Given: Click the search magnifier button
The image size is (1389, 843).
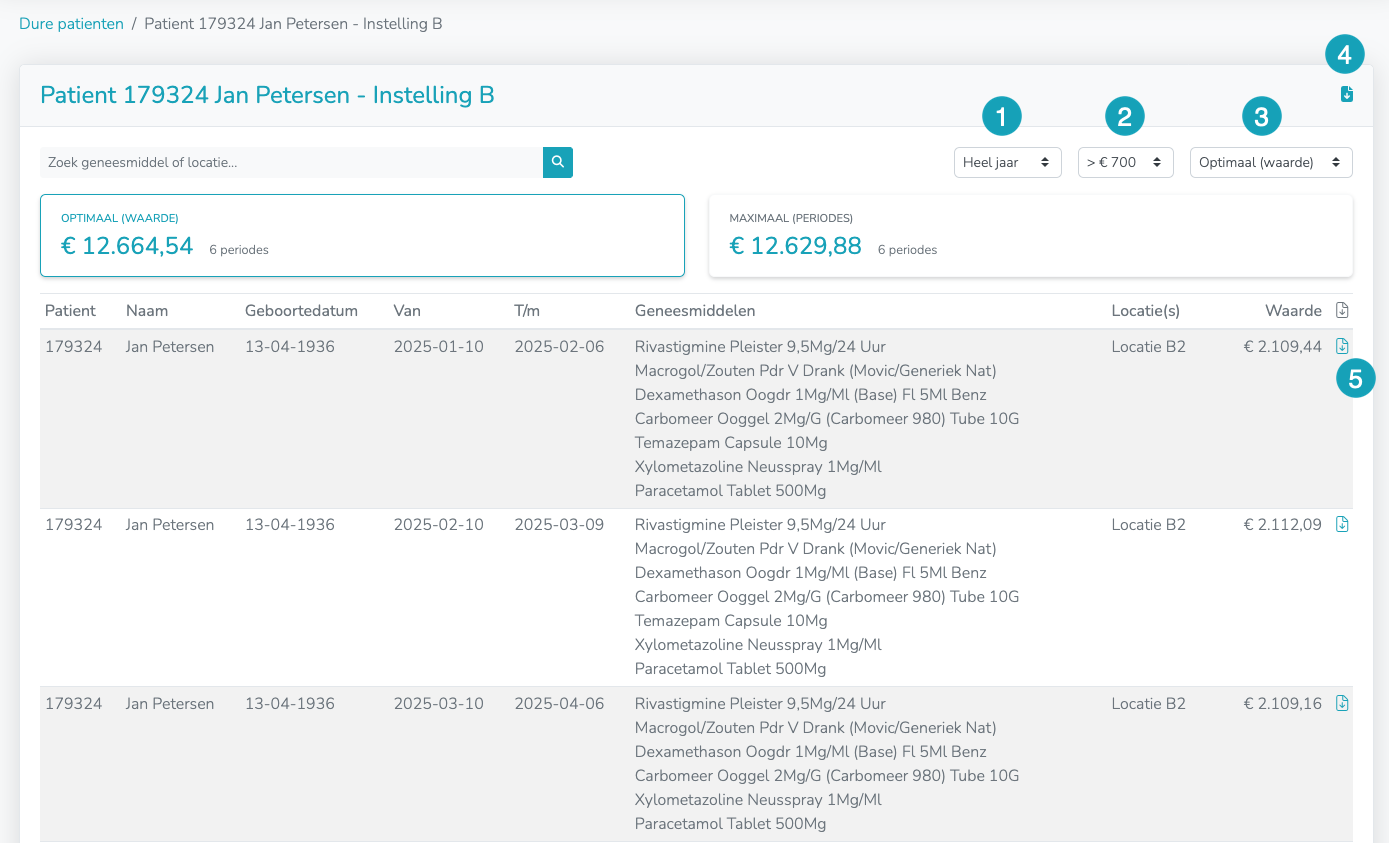Looking at the screenshot, I should pyautogui.click(x=558, y=162).
